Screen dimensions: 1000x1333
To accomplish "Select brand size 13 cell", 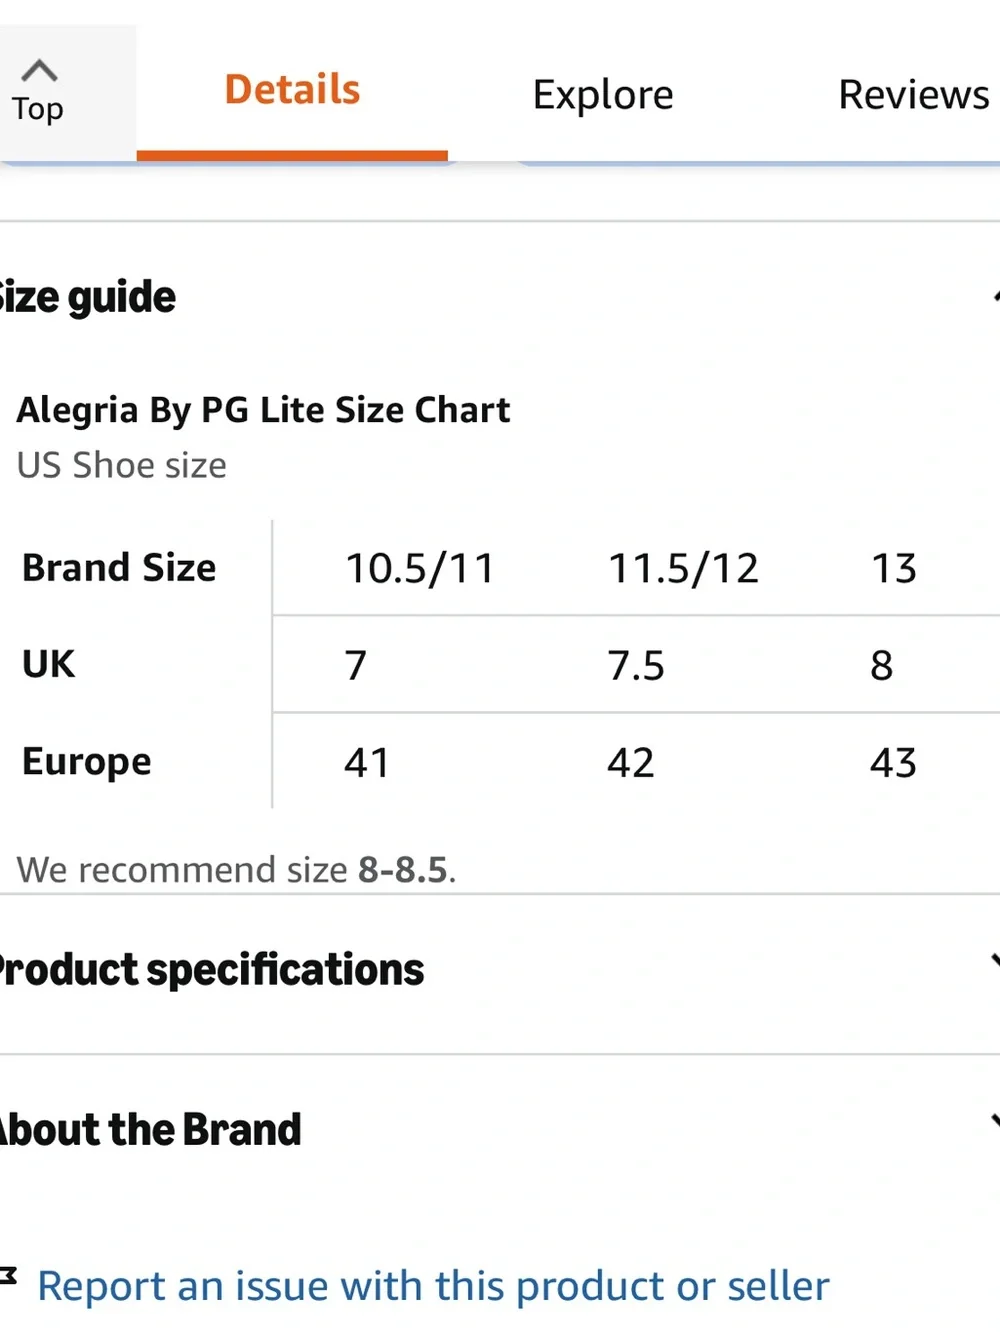I will (x=894, y=568).
